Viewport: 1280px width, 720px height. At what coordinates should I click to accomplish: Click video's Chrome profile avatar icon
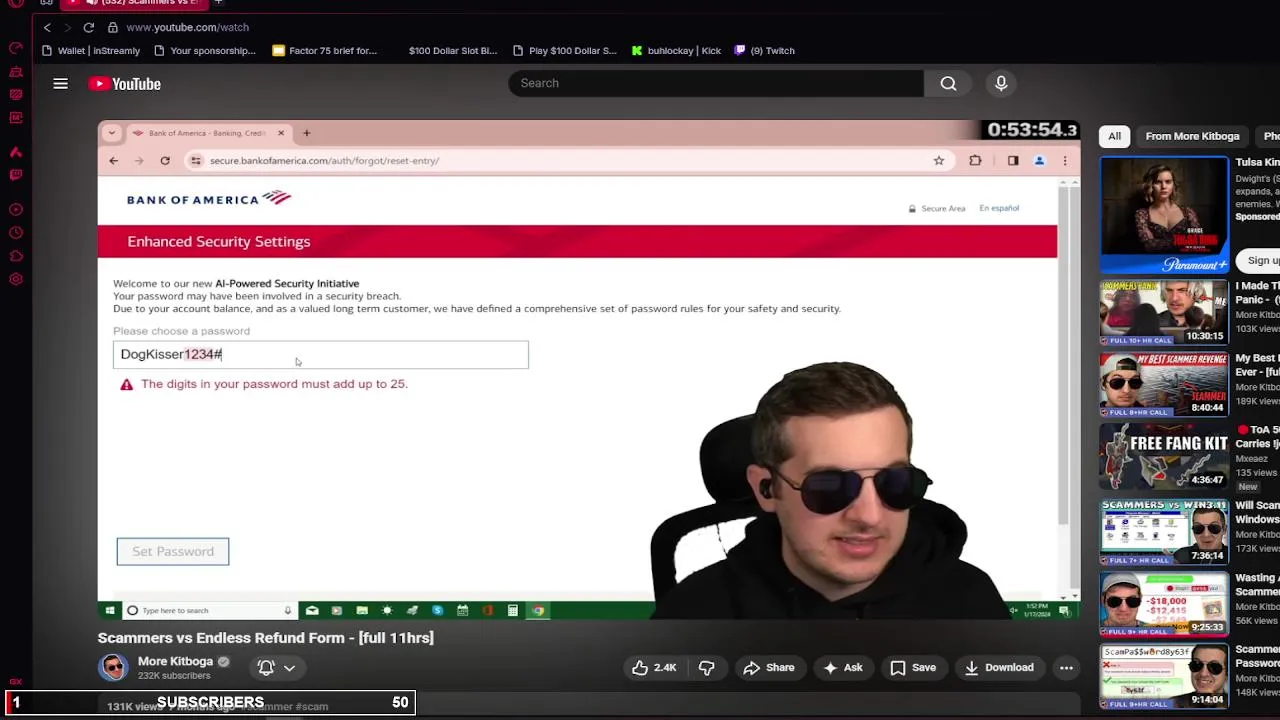pos(1039,160)
